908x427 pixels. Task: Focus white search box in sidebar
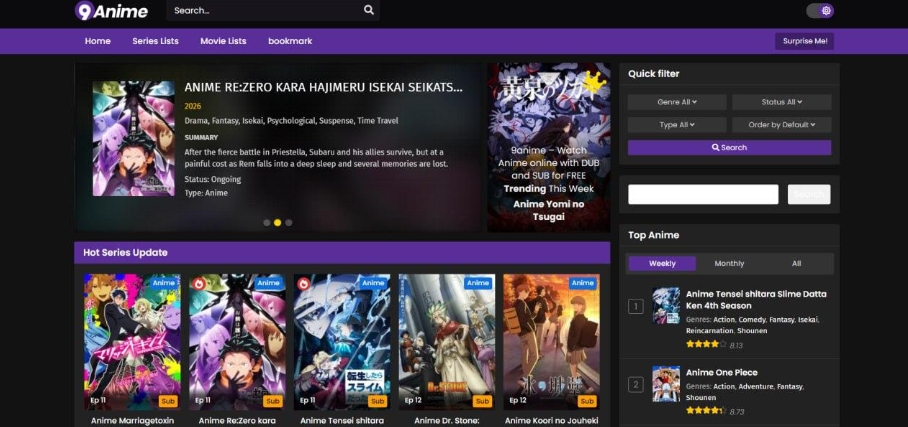(703, 194)
